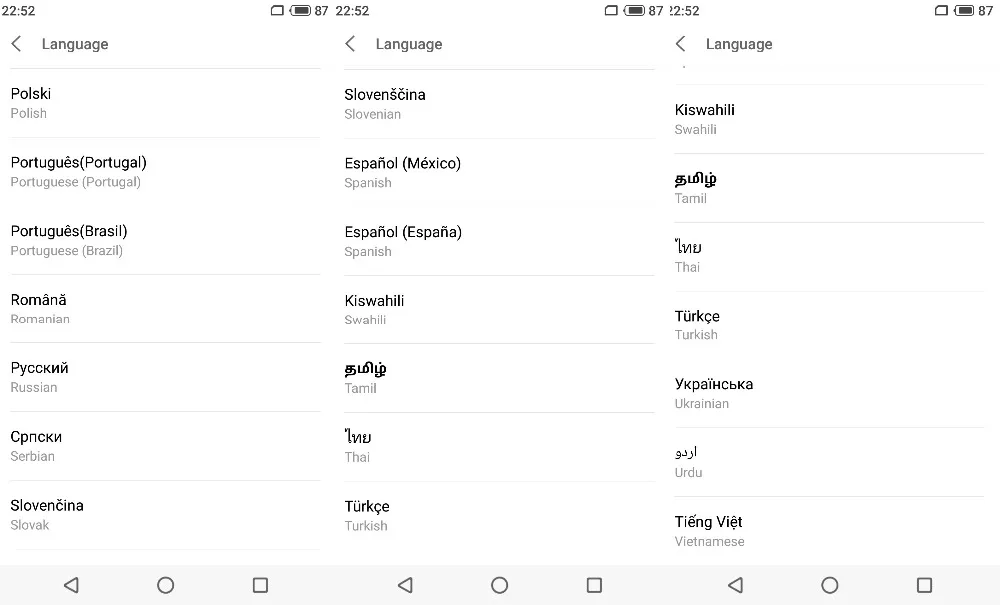This screenshot has width=1000, height=605.
Task: Tap the home circle on the leftmost navigation bar
Action: (166, 585)
